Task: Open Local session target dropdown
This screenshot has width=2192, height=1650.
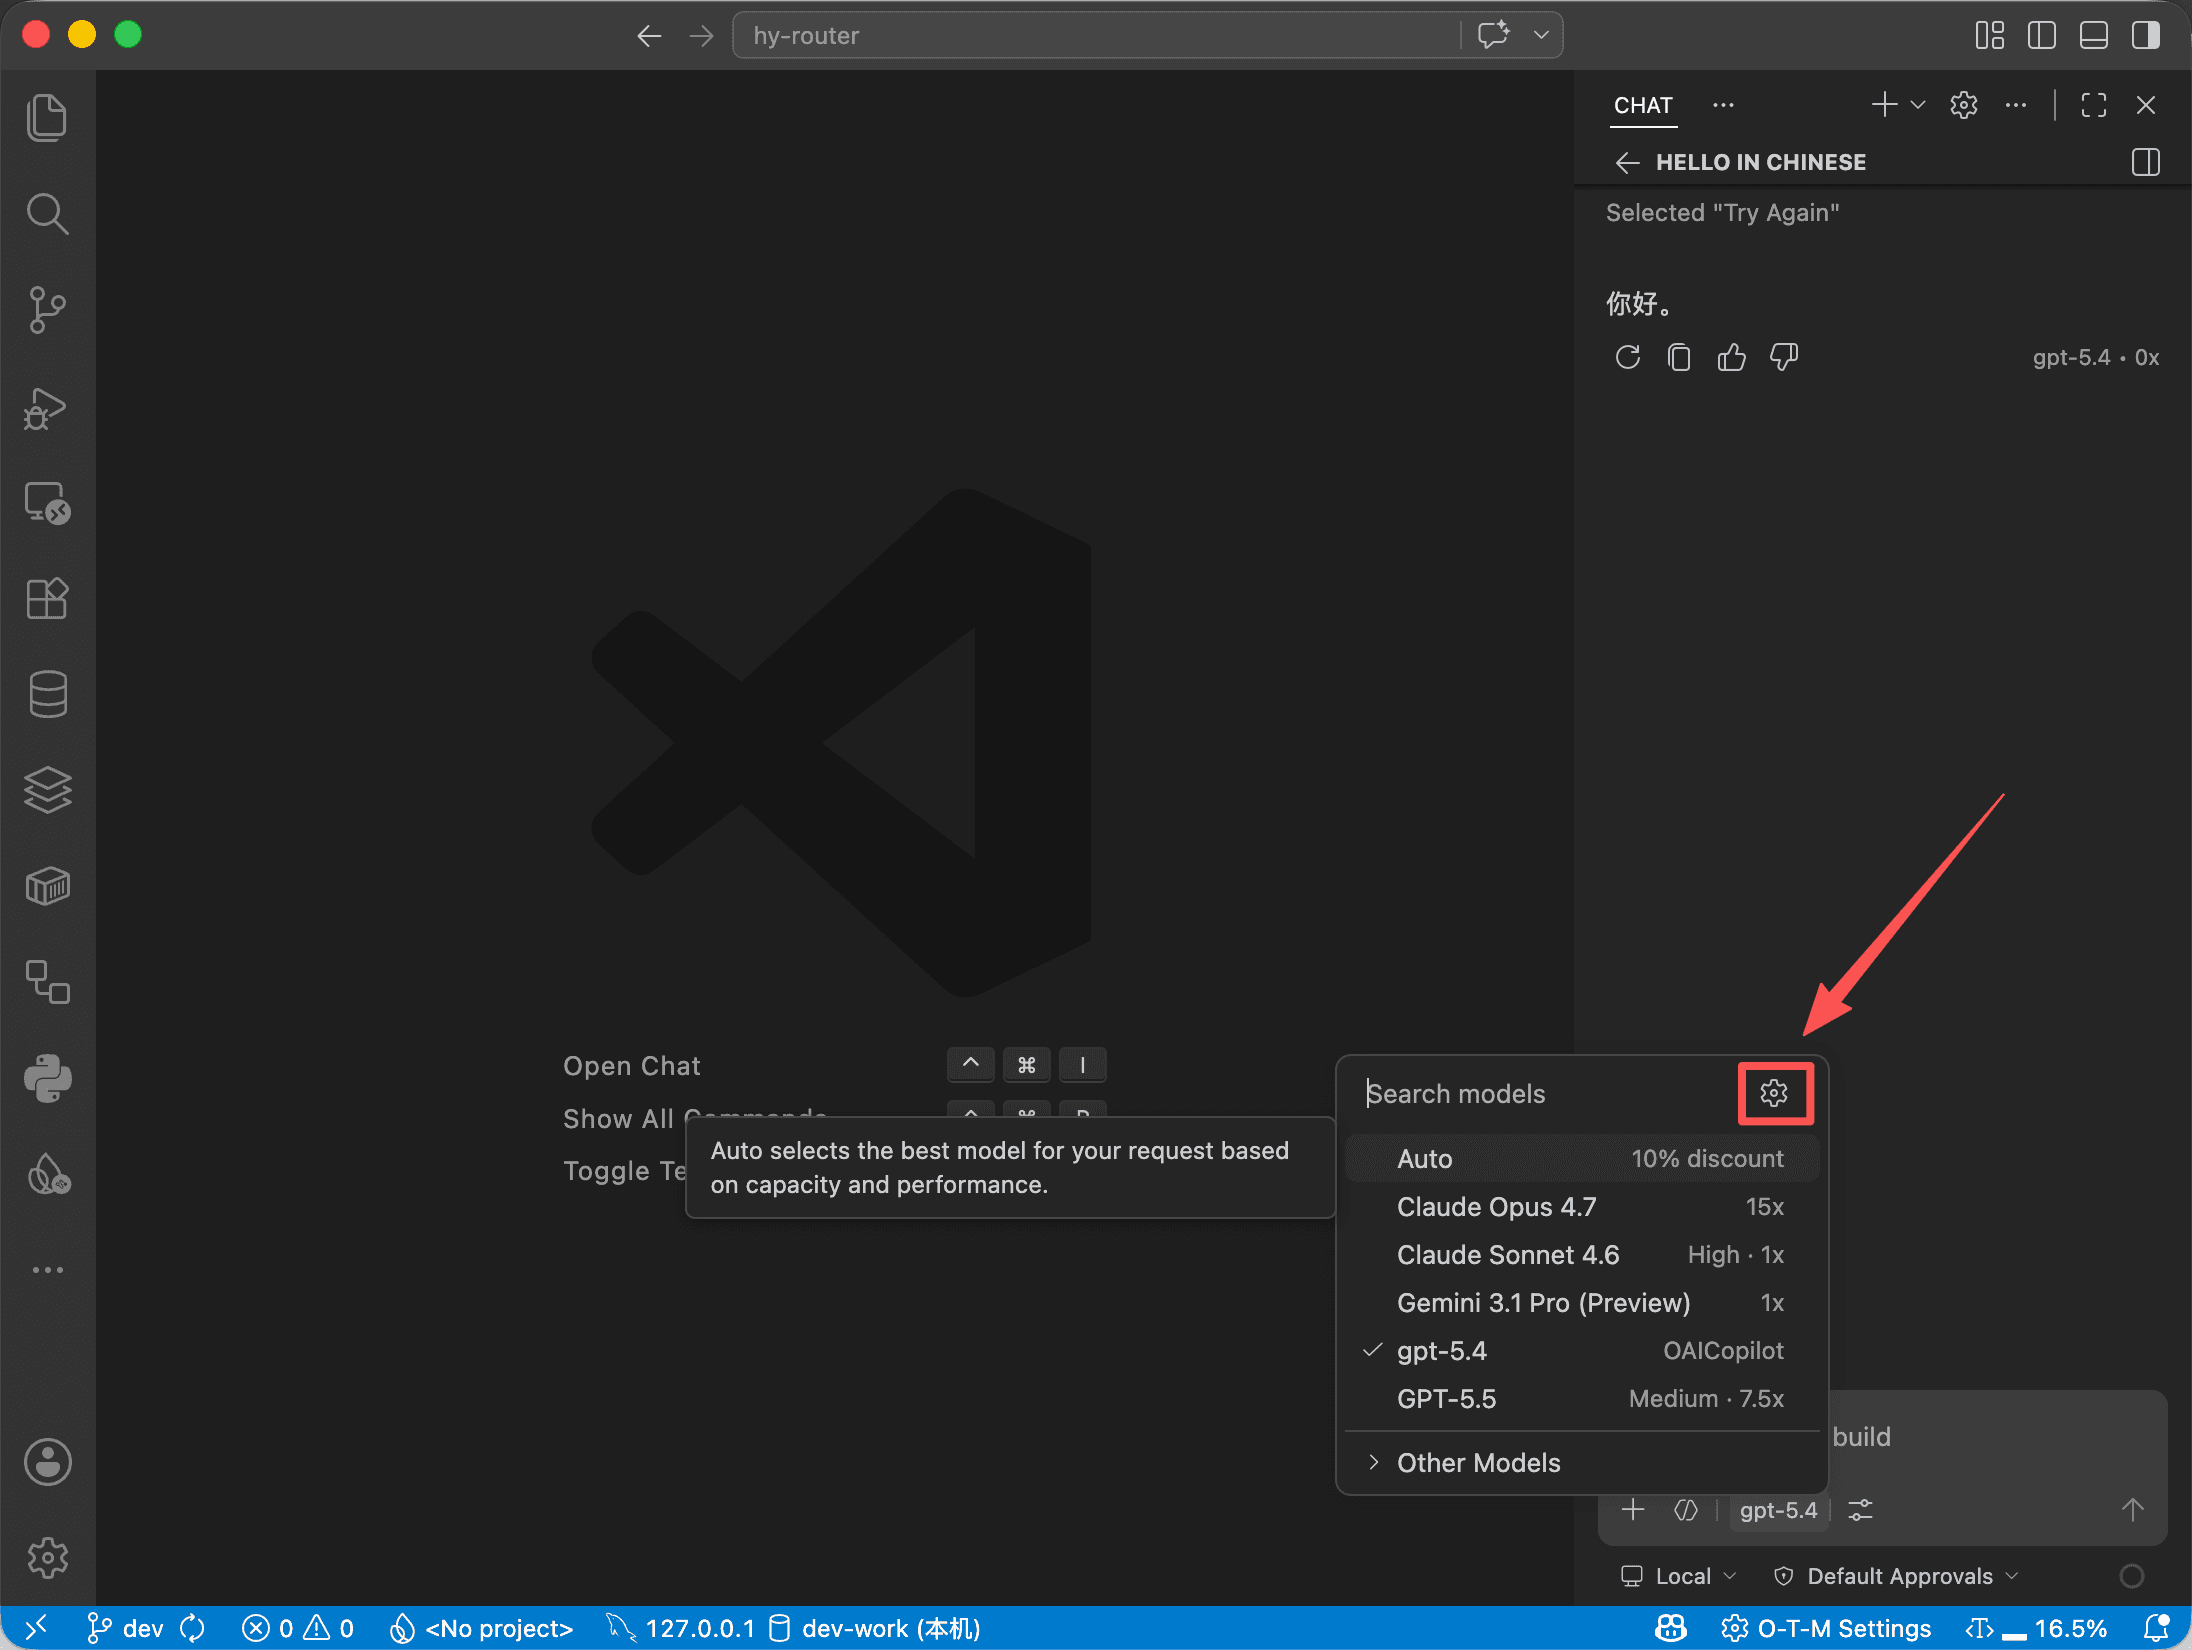Action: tap(1679, 1576)
